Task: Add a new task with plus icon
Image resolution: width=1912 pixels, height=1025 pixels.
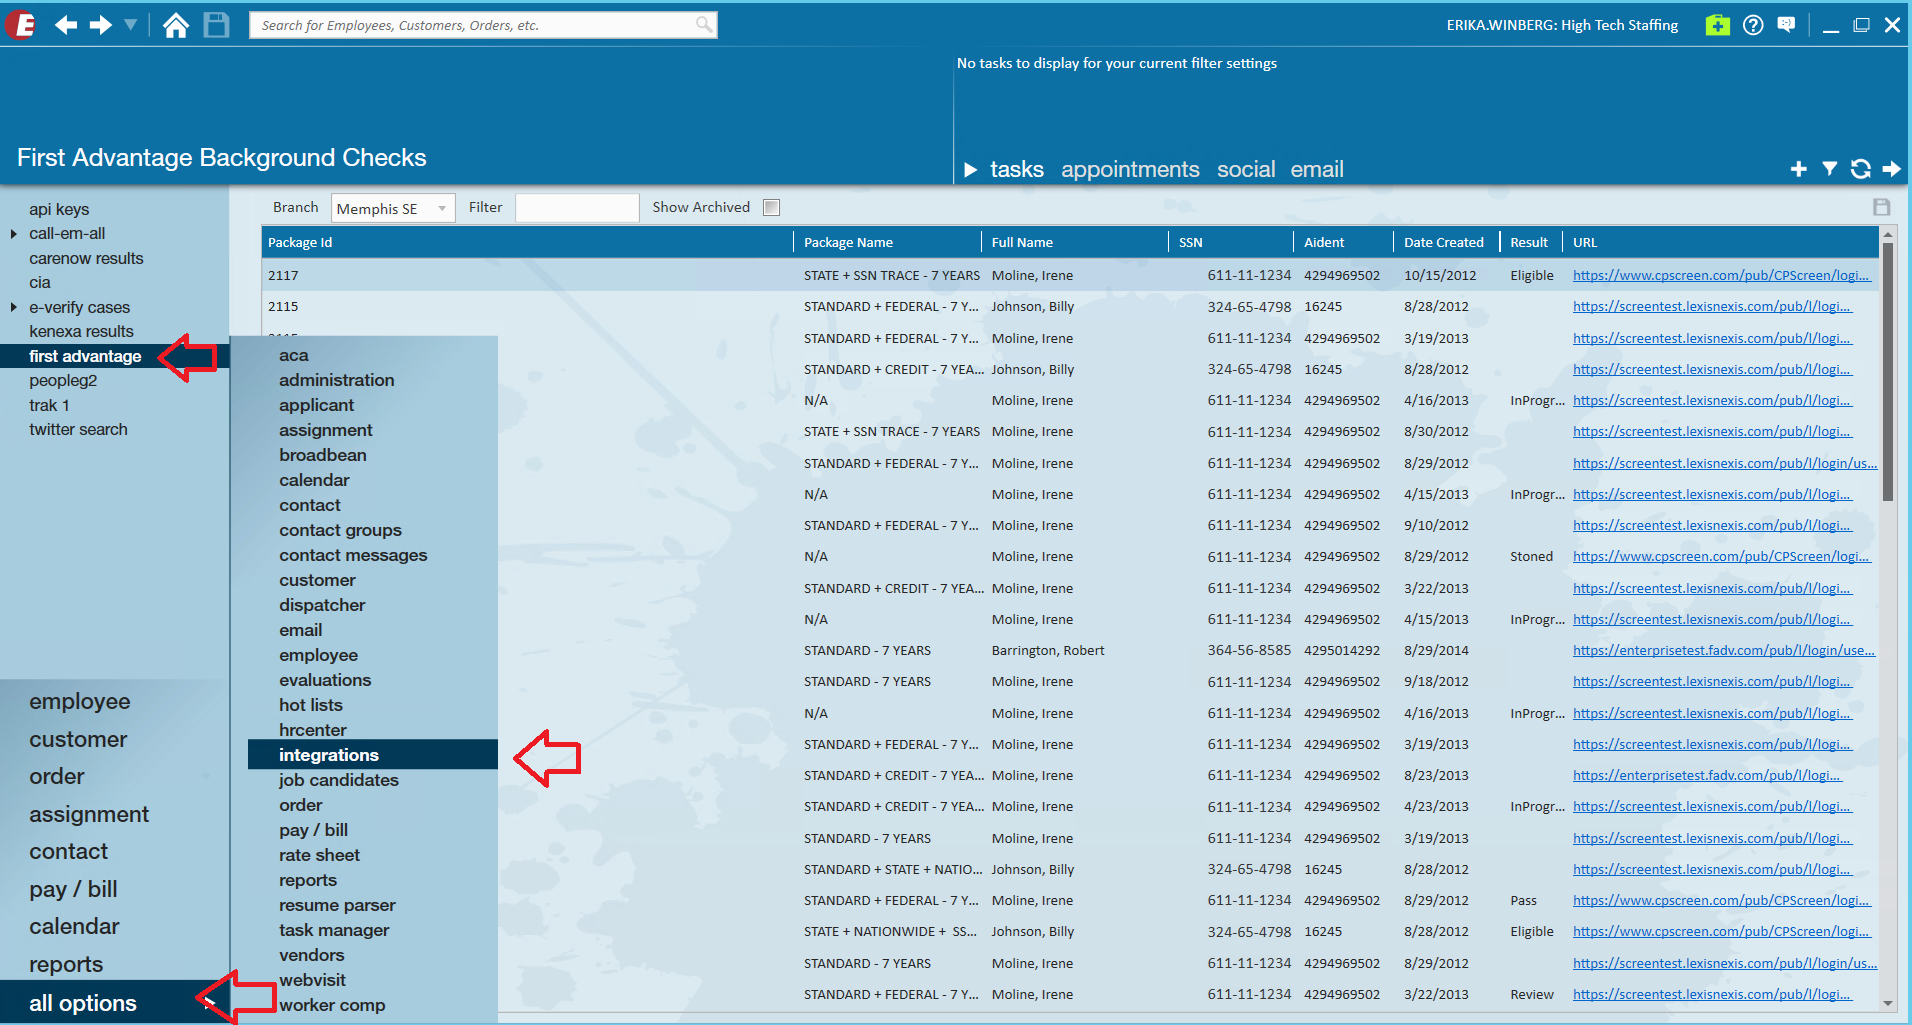Action: (1798, 169)
